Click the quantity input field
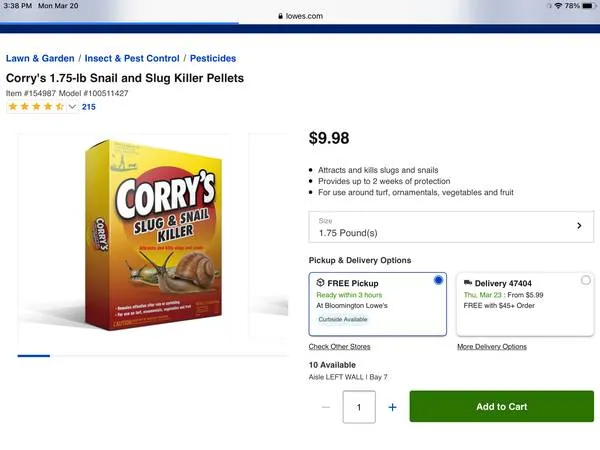Screen dimensions: 600x450 point(359,407)
